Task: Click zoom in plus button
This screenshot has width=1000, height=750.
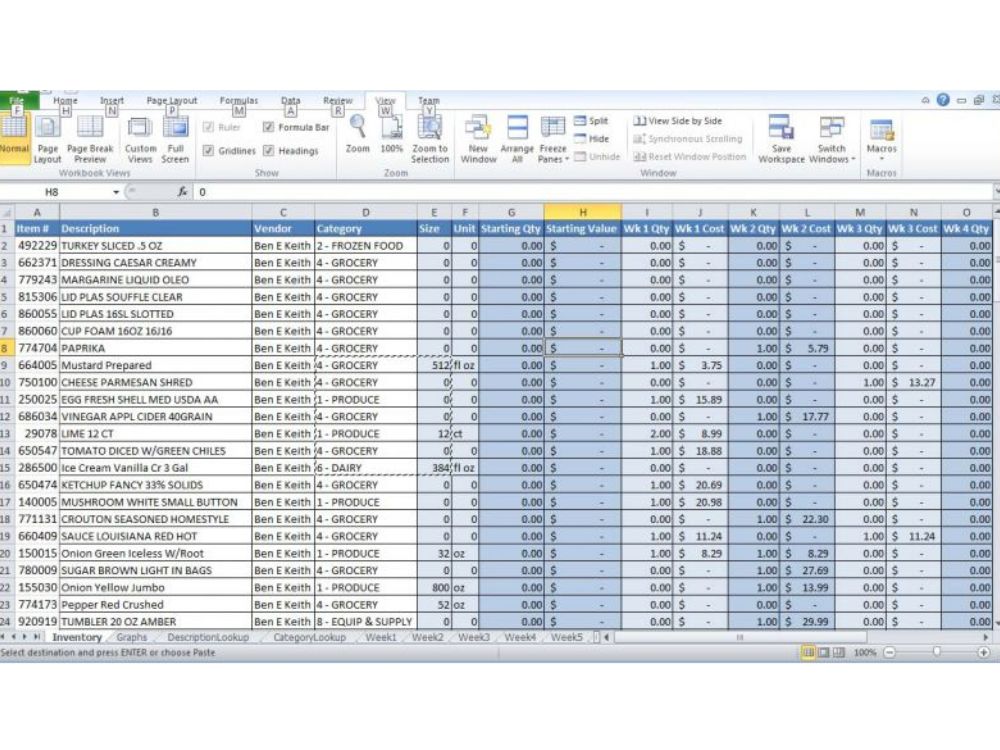Action: [x=983, y=652]
